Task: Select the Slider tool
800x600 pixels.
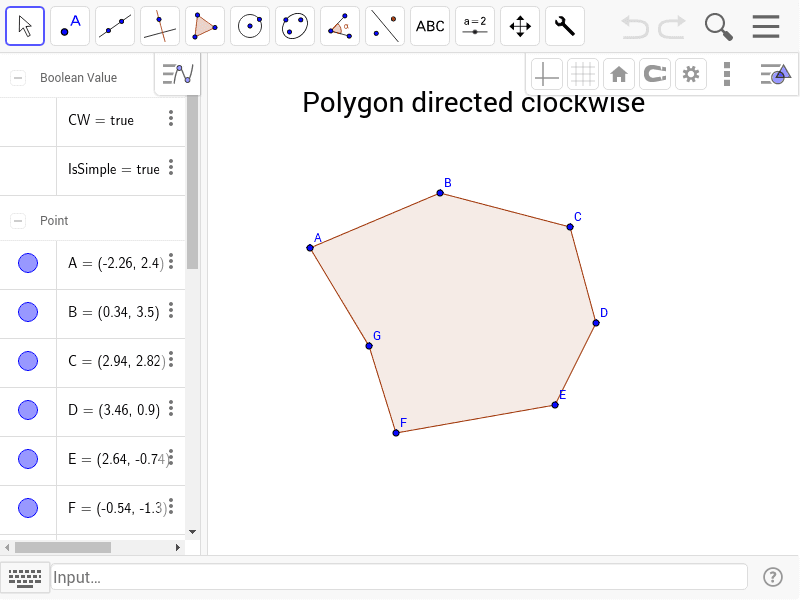Action: pyautogui.click(x=474, y=26)
